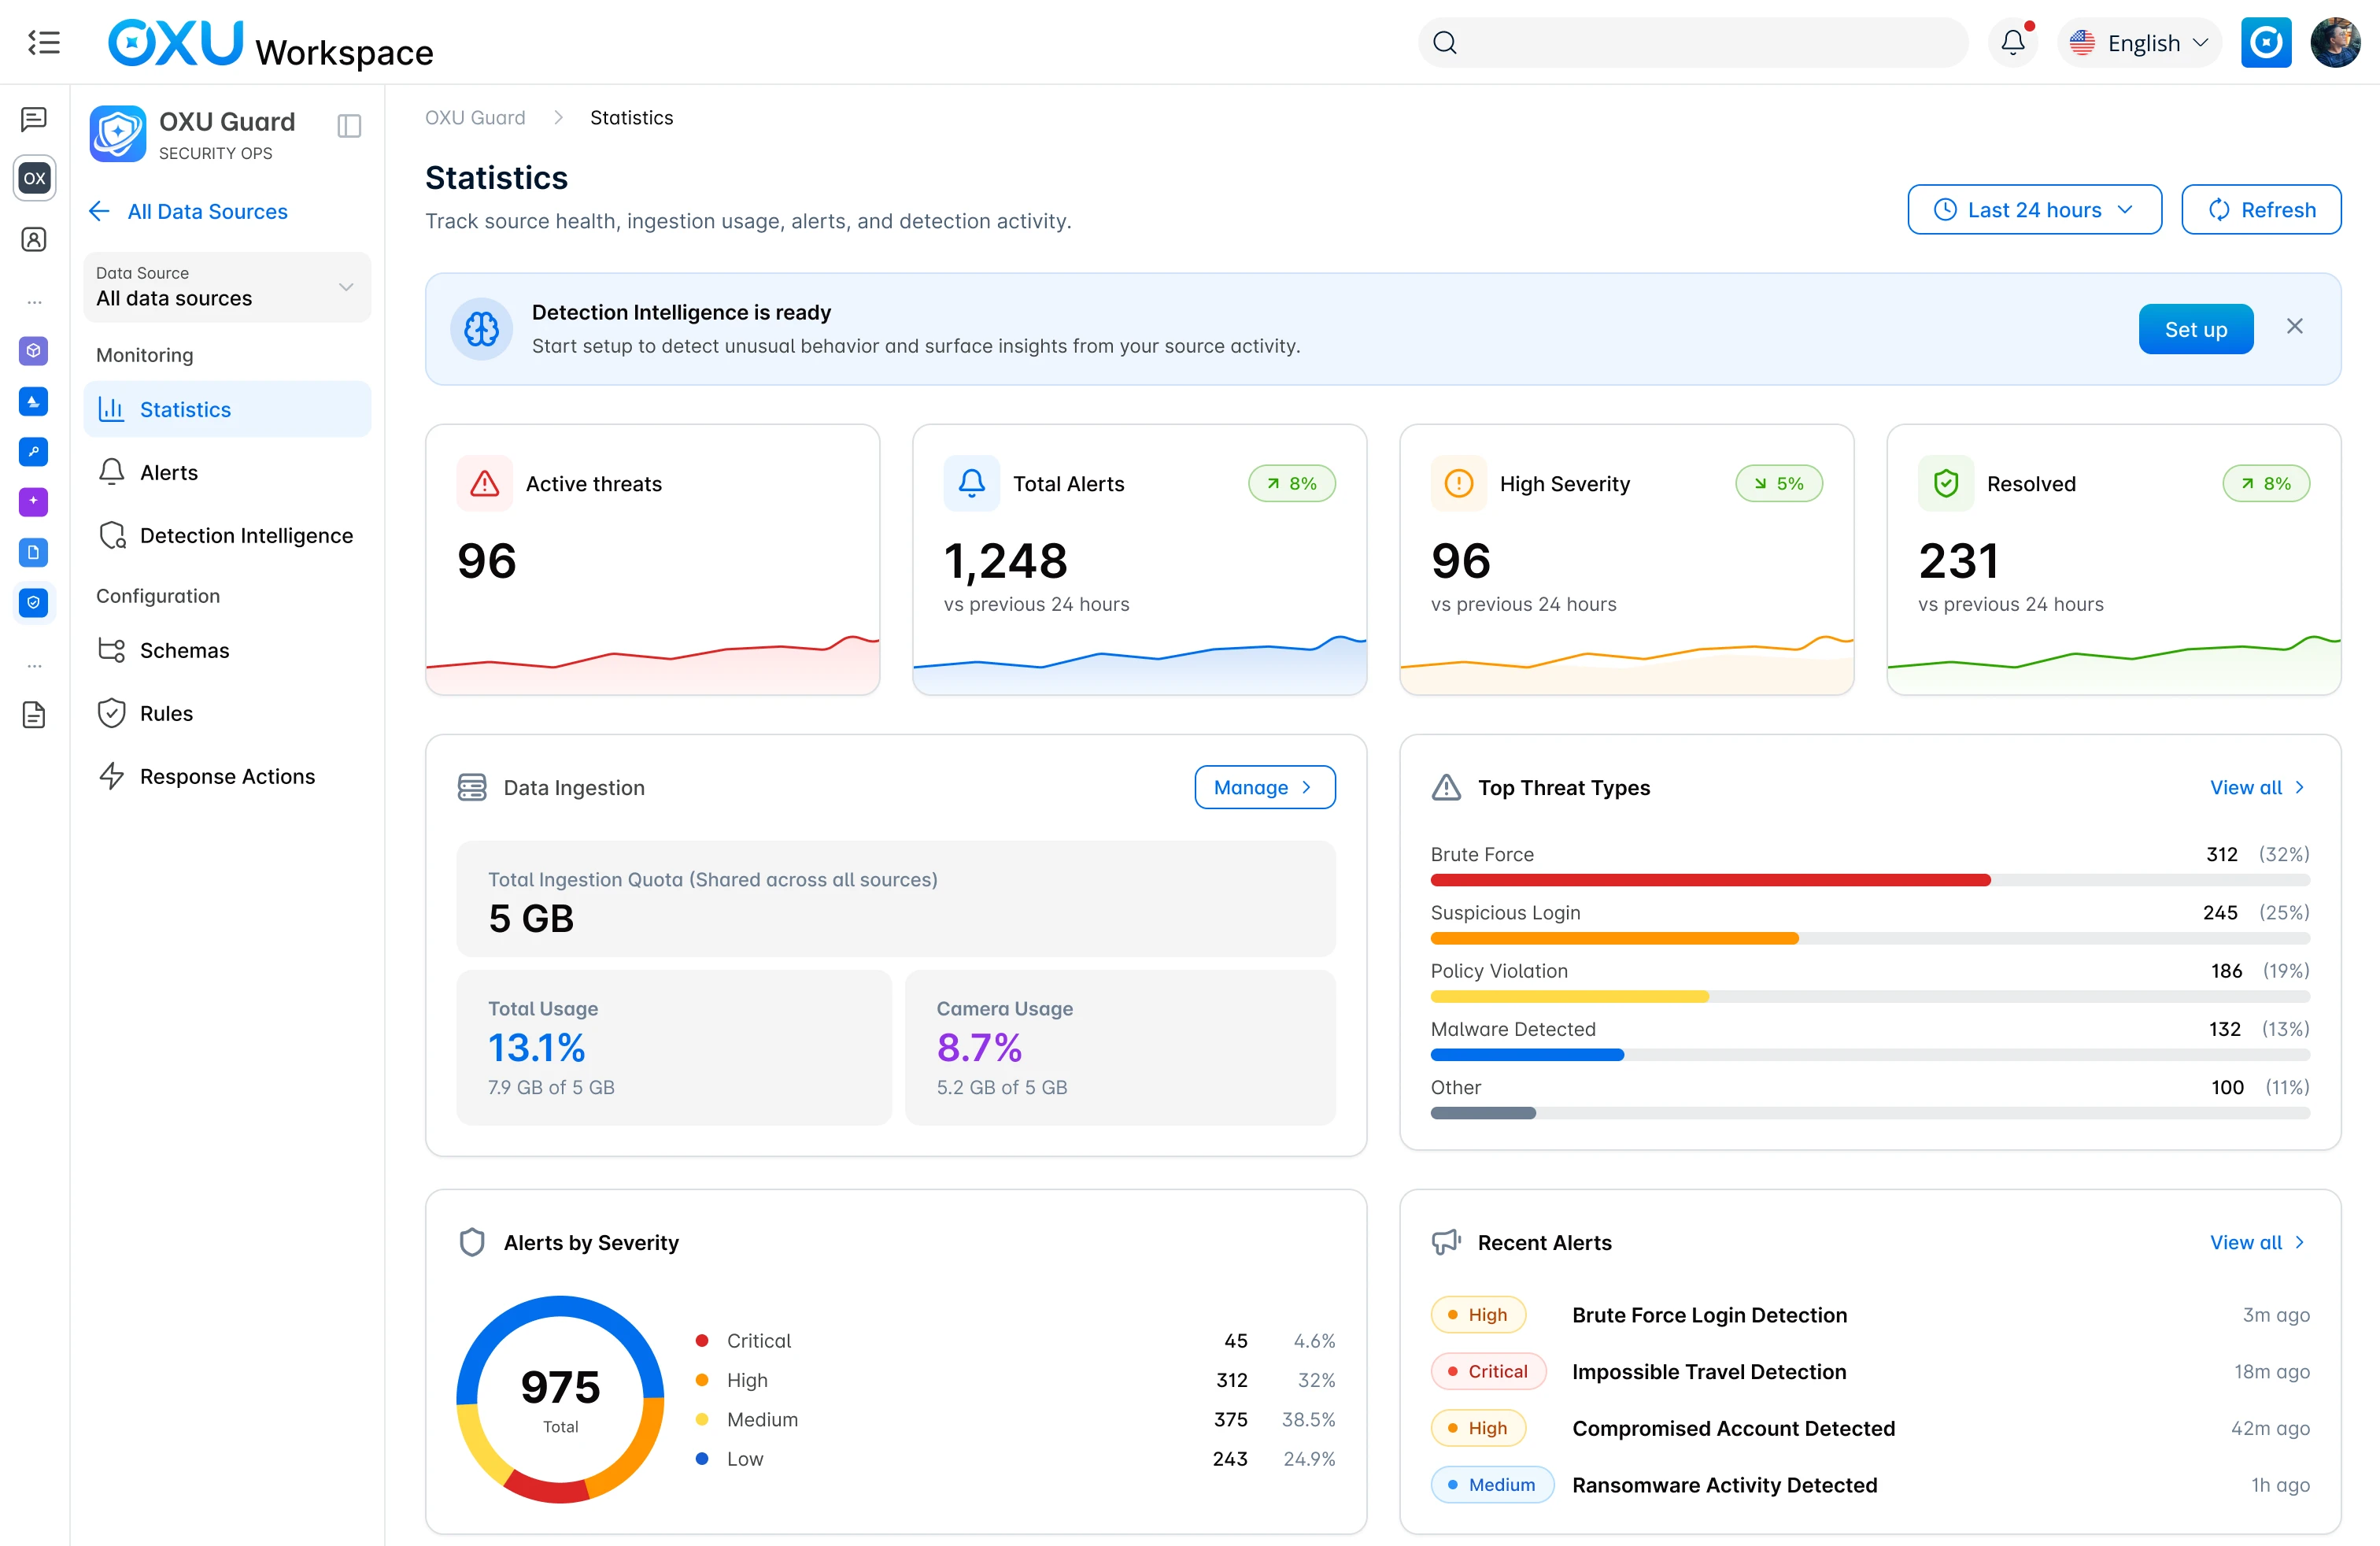Click the blue OXU app icon in header
2380x1546 pixels.
pos(2266,42)
